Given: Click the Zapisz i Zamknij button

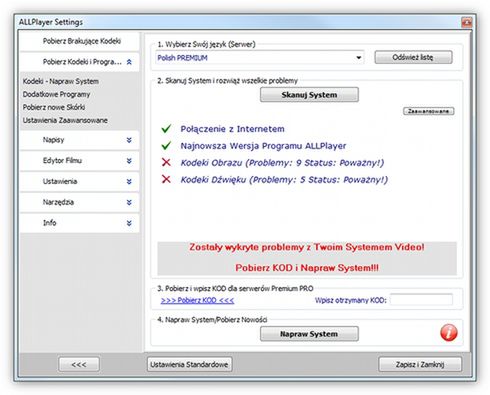Looking at the screenshot, I should [420, 364].
